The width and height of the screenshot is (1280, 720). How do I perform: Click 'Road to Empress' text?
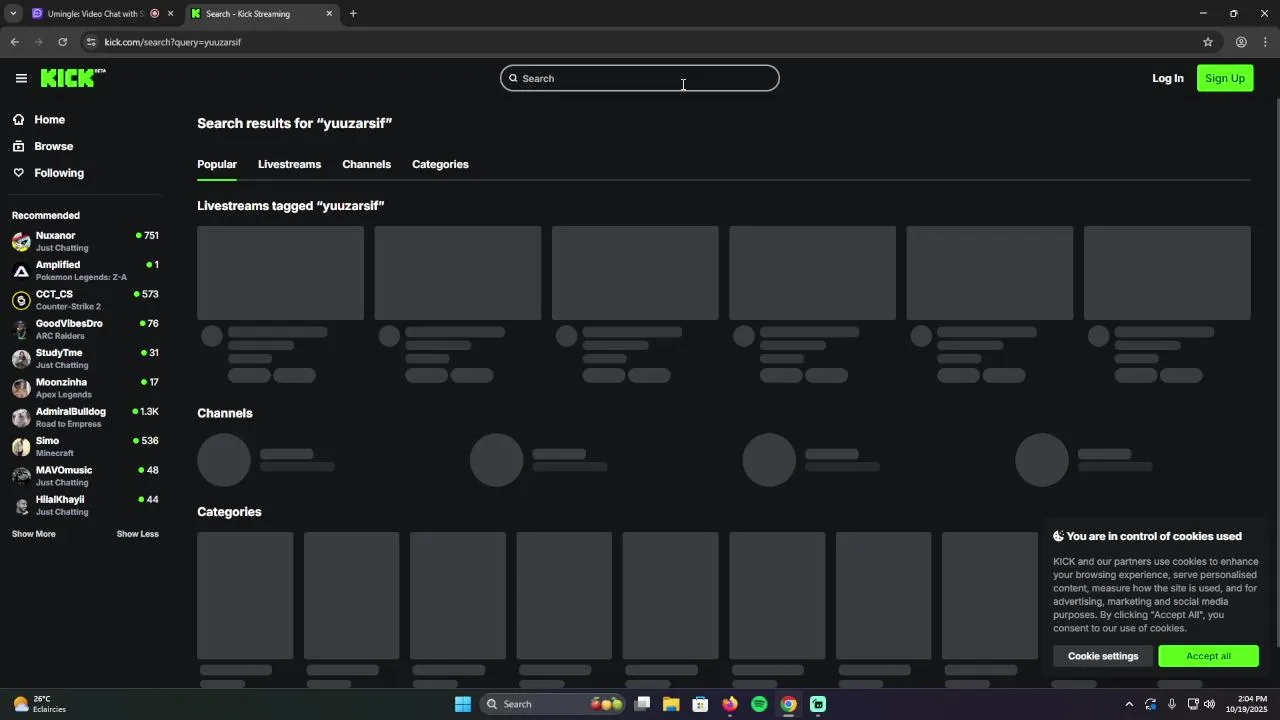[x=69, y=424]
